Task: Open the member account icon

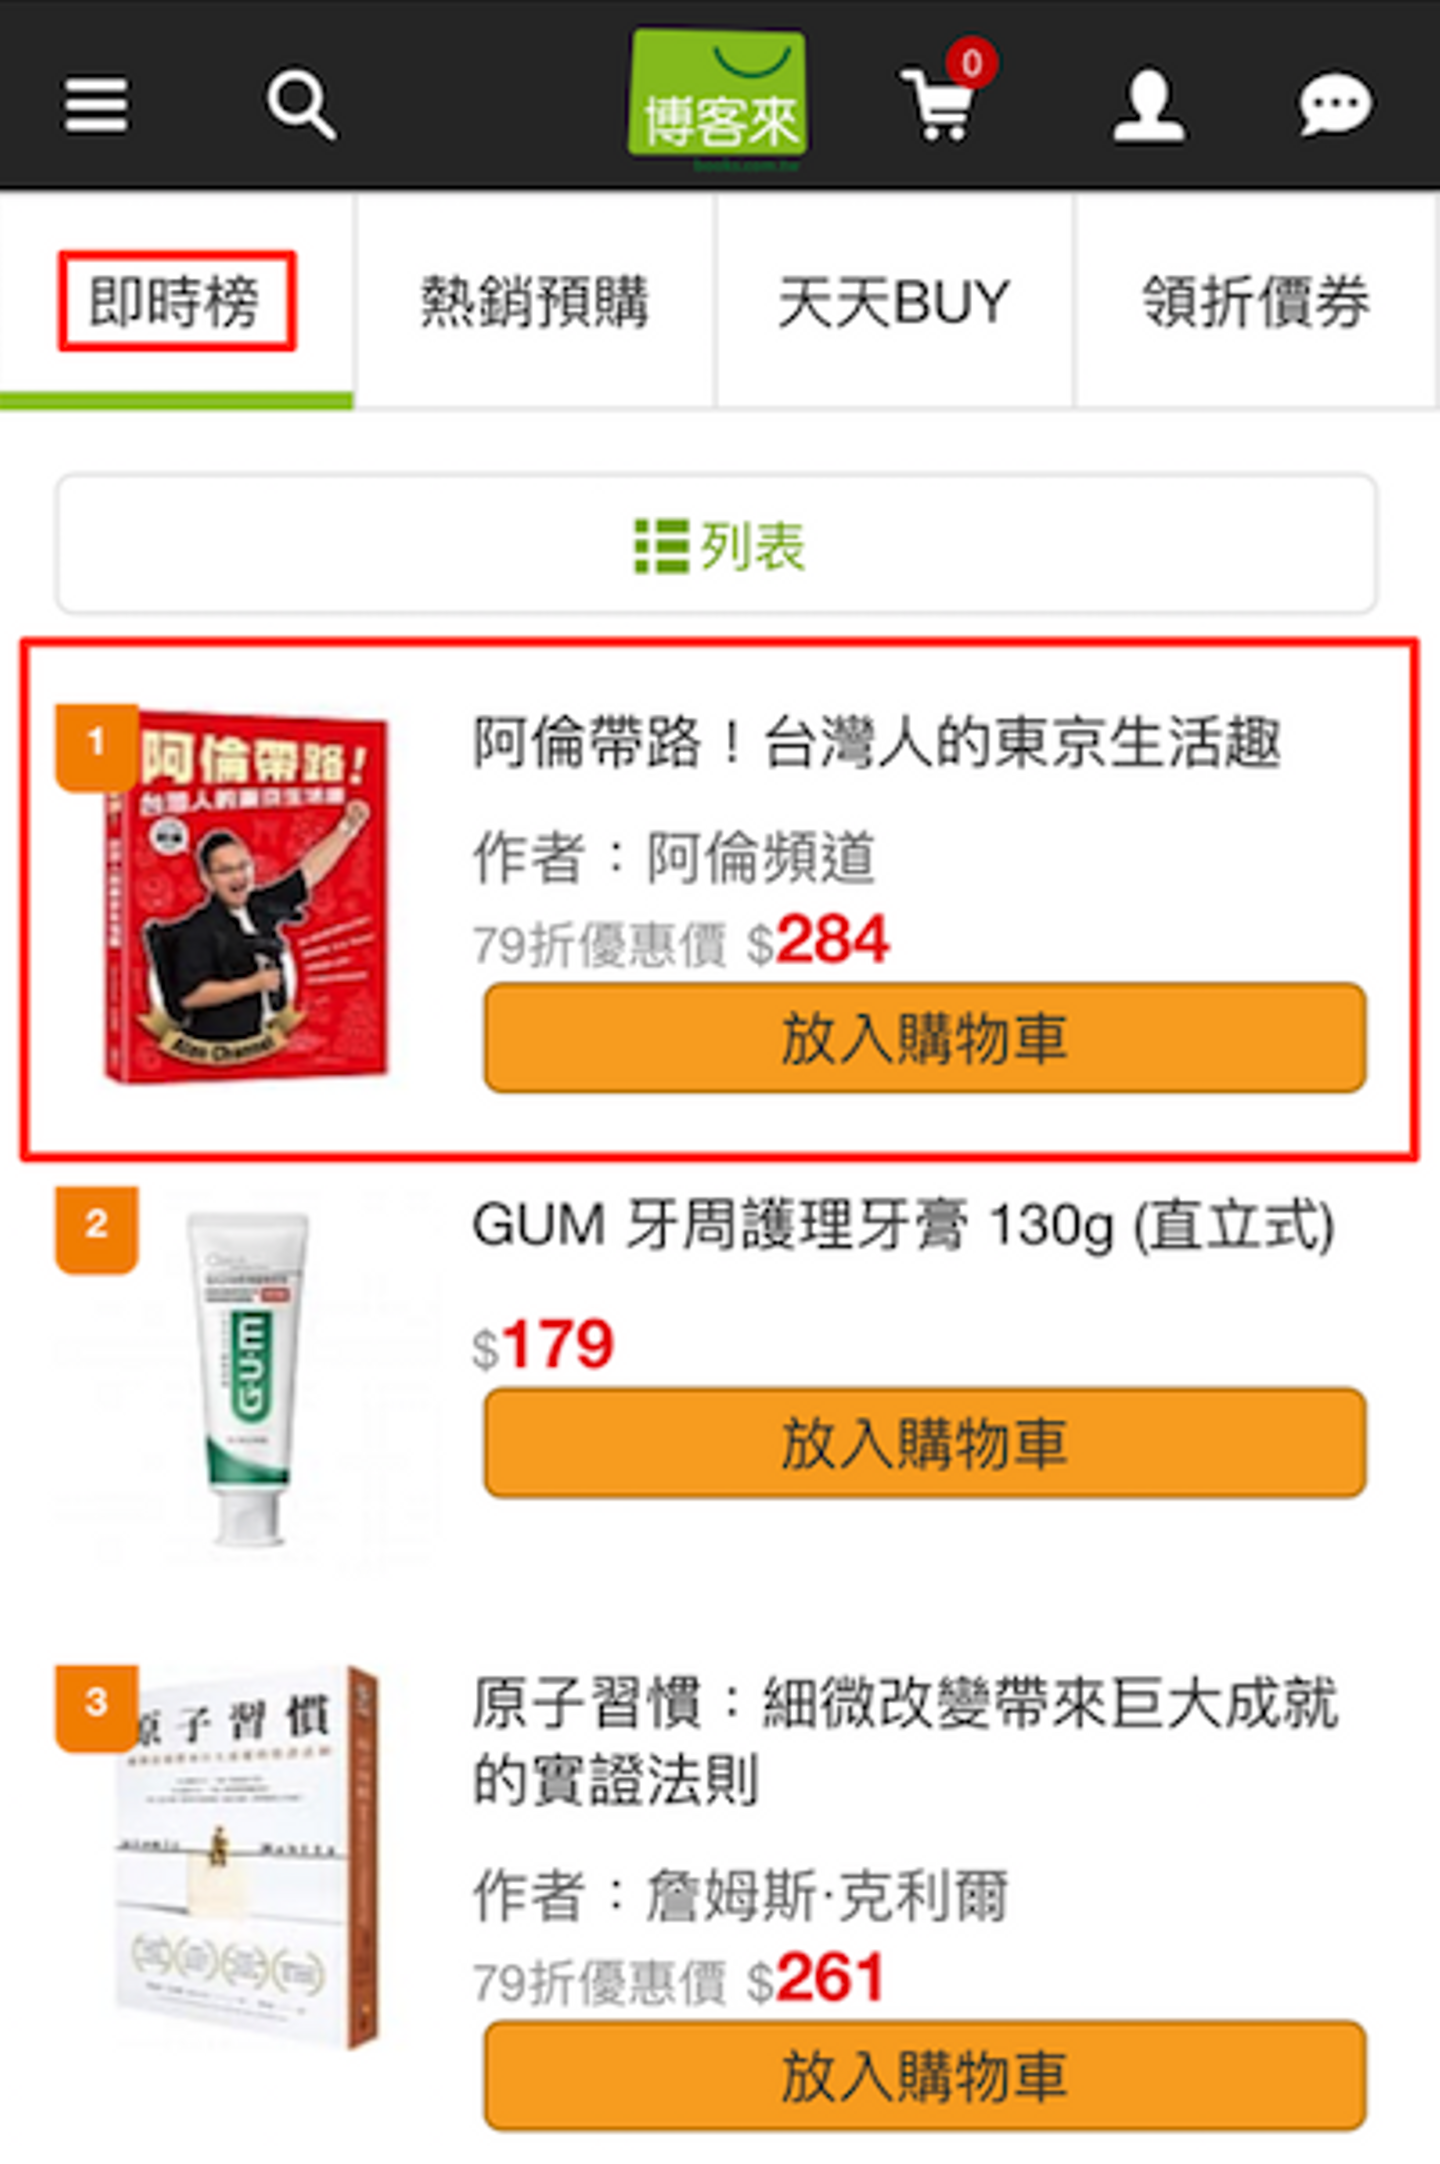Action: 1149,105
